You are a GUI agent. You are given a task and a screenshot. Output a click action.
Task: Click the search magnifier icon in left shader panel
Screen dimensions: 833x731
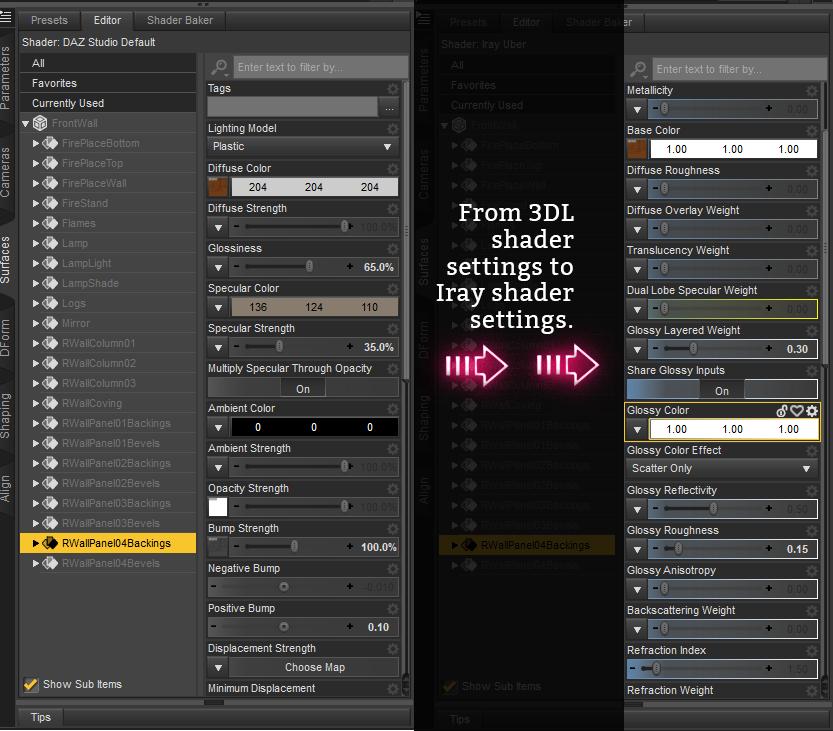coord(219,67)
